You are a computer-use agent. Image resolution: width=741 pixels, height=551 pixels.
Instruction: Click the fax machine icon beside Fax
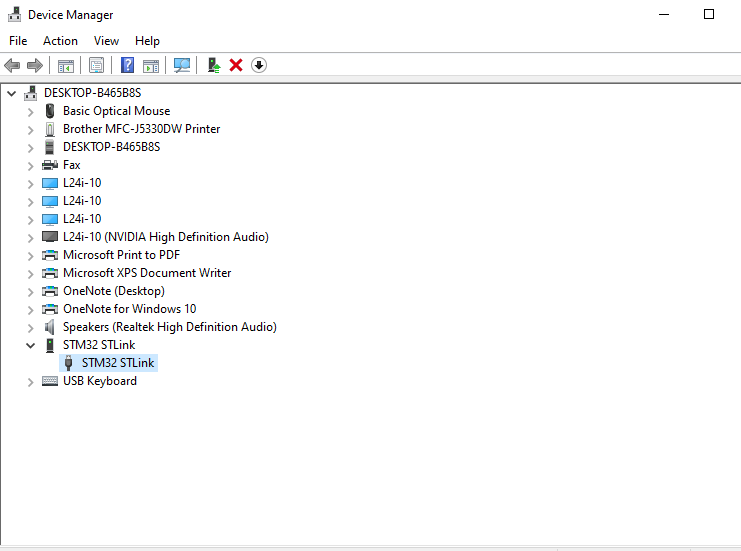[50, 165]
